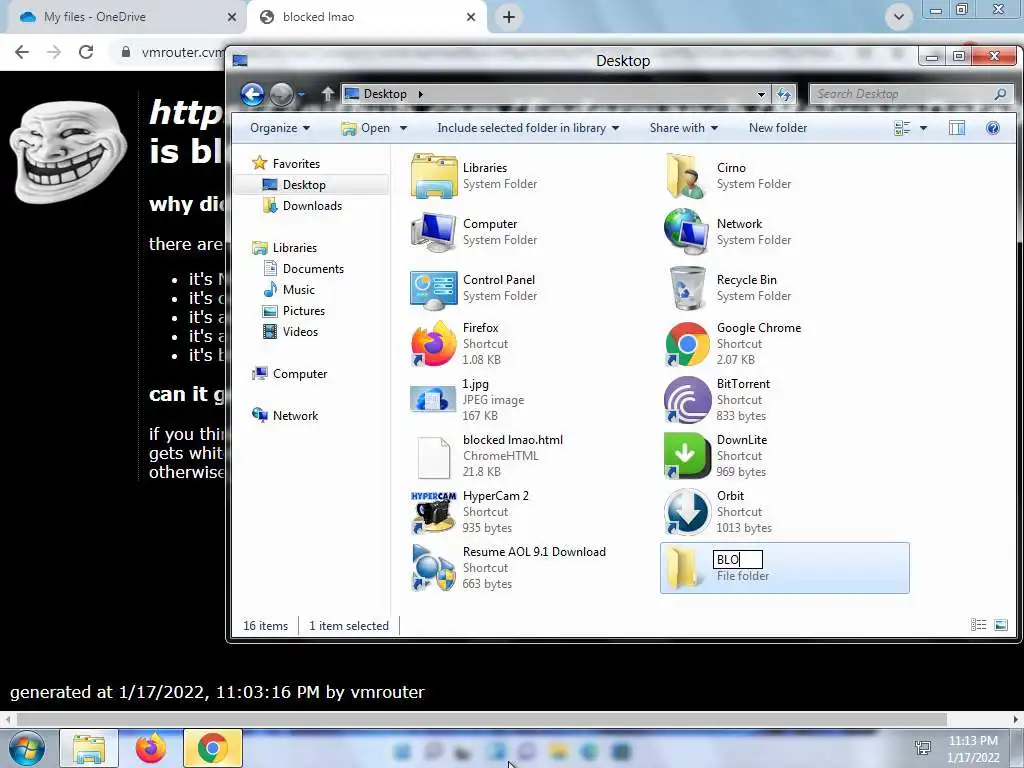Viewport: 1024px width, 768px height.
Task: Open Pictures library in navigation pane
Action: (x=293, y=311)
